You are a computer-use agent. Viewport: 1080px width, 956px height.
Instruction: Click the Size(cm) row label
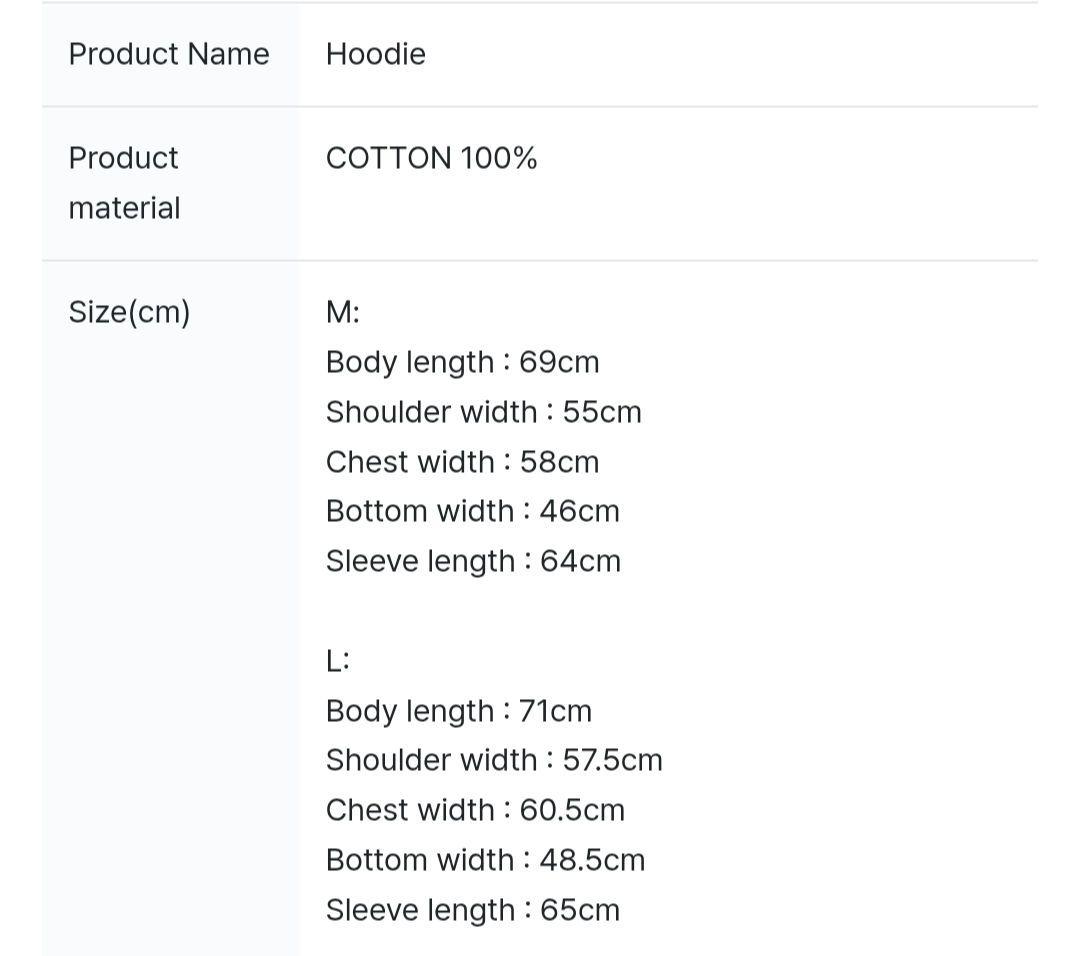(x=129, y=312)
